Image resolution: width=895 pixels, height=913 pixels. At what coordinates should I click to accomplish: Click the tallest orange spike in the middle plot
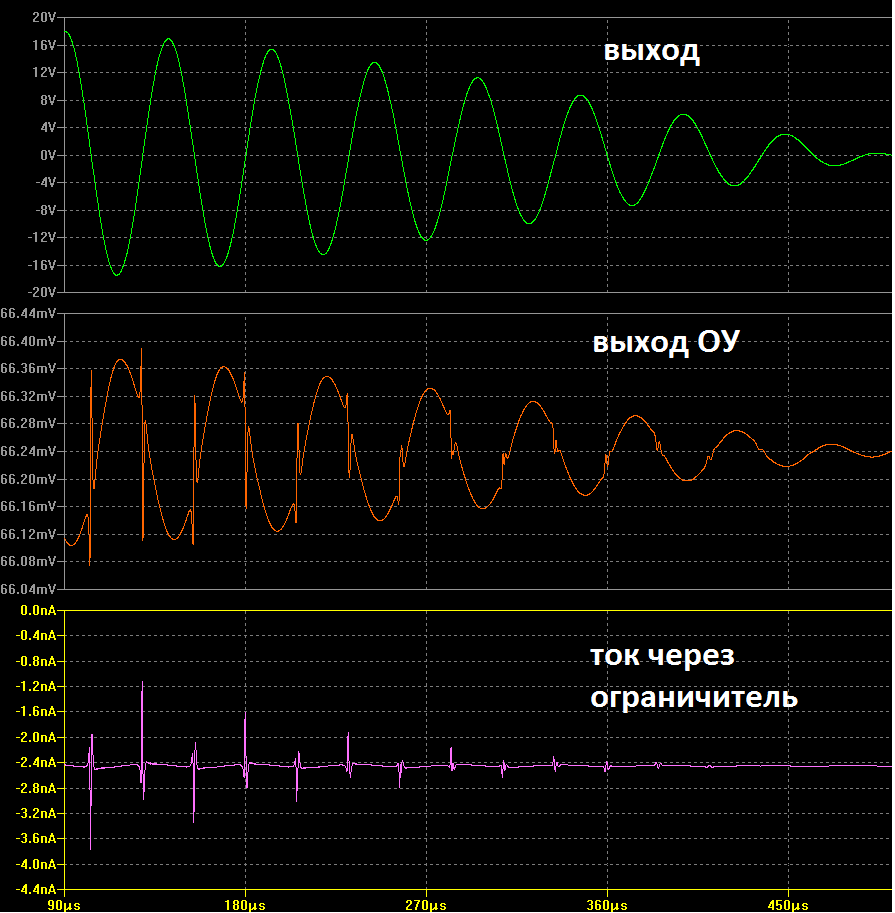pyautogui.click(x=141, y=373)
